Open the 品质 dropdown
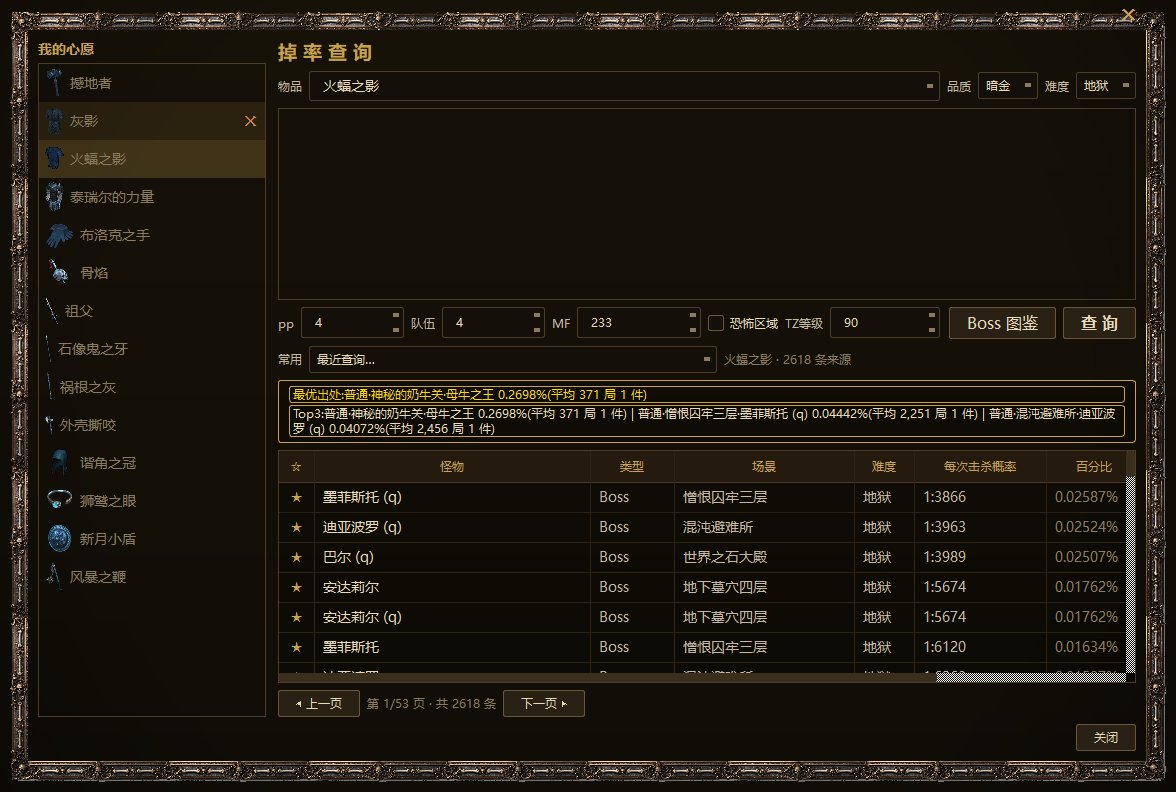 (1007, 86)
